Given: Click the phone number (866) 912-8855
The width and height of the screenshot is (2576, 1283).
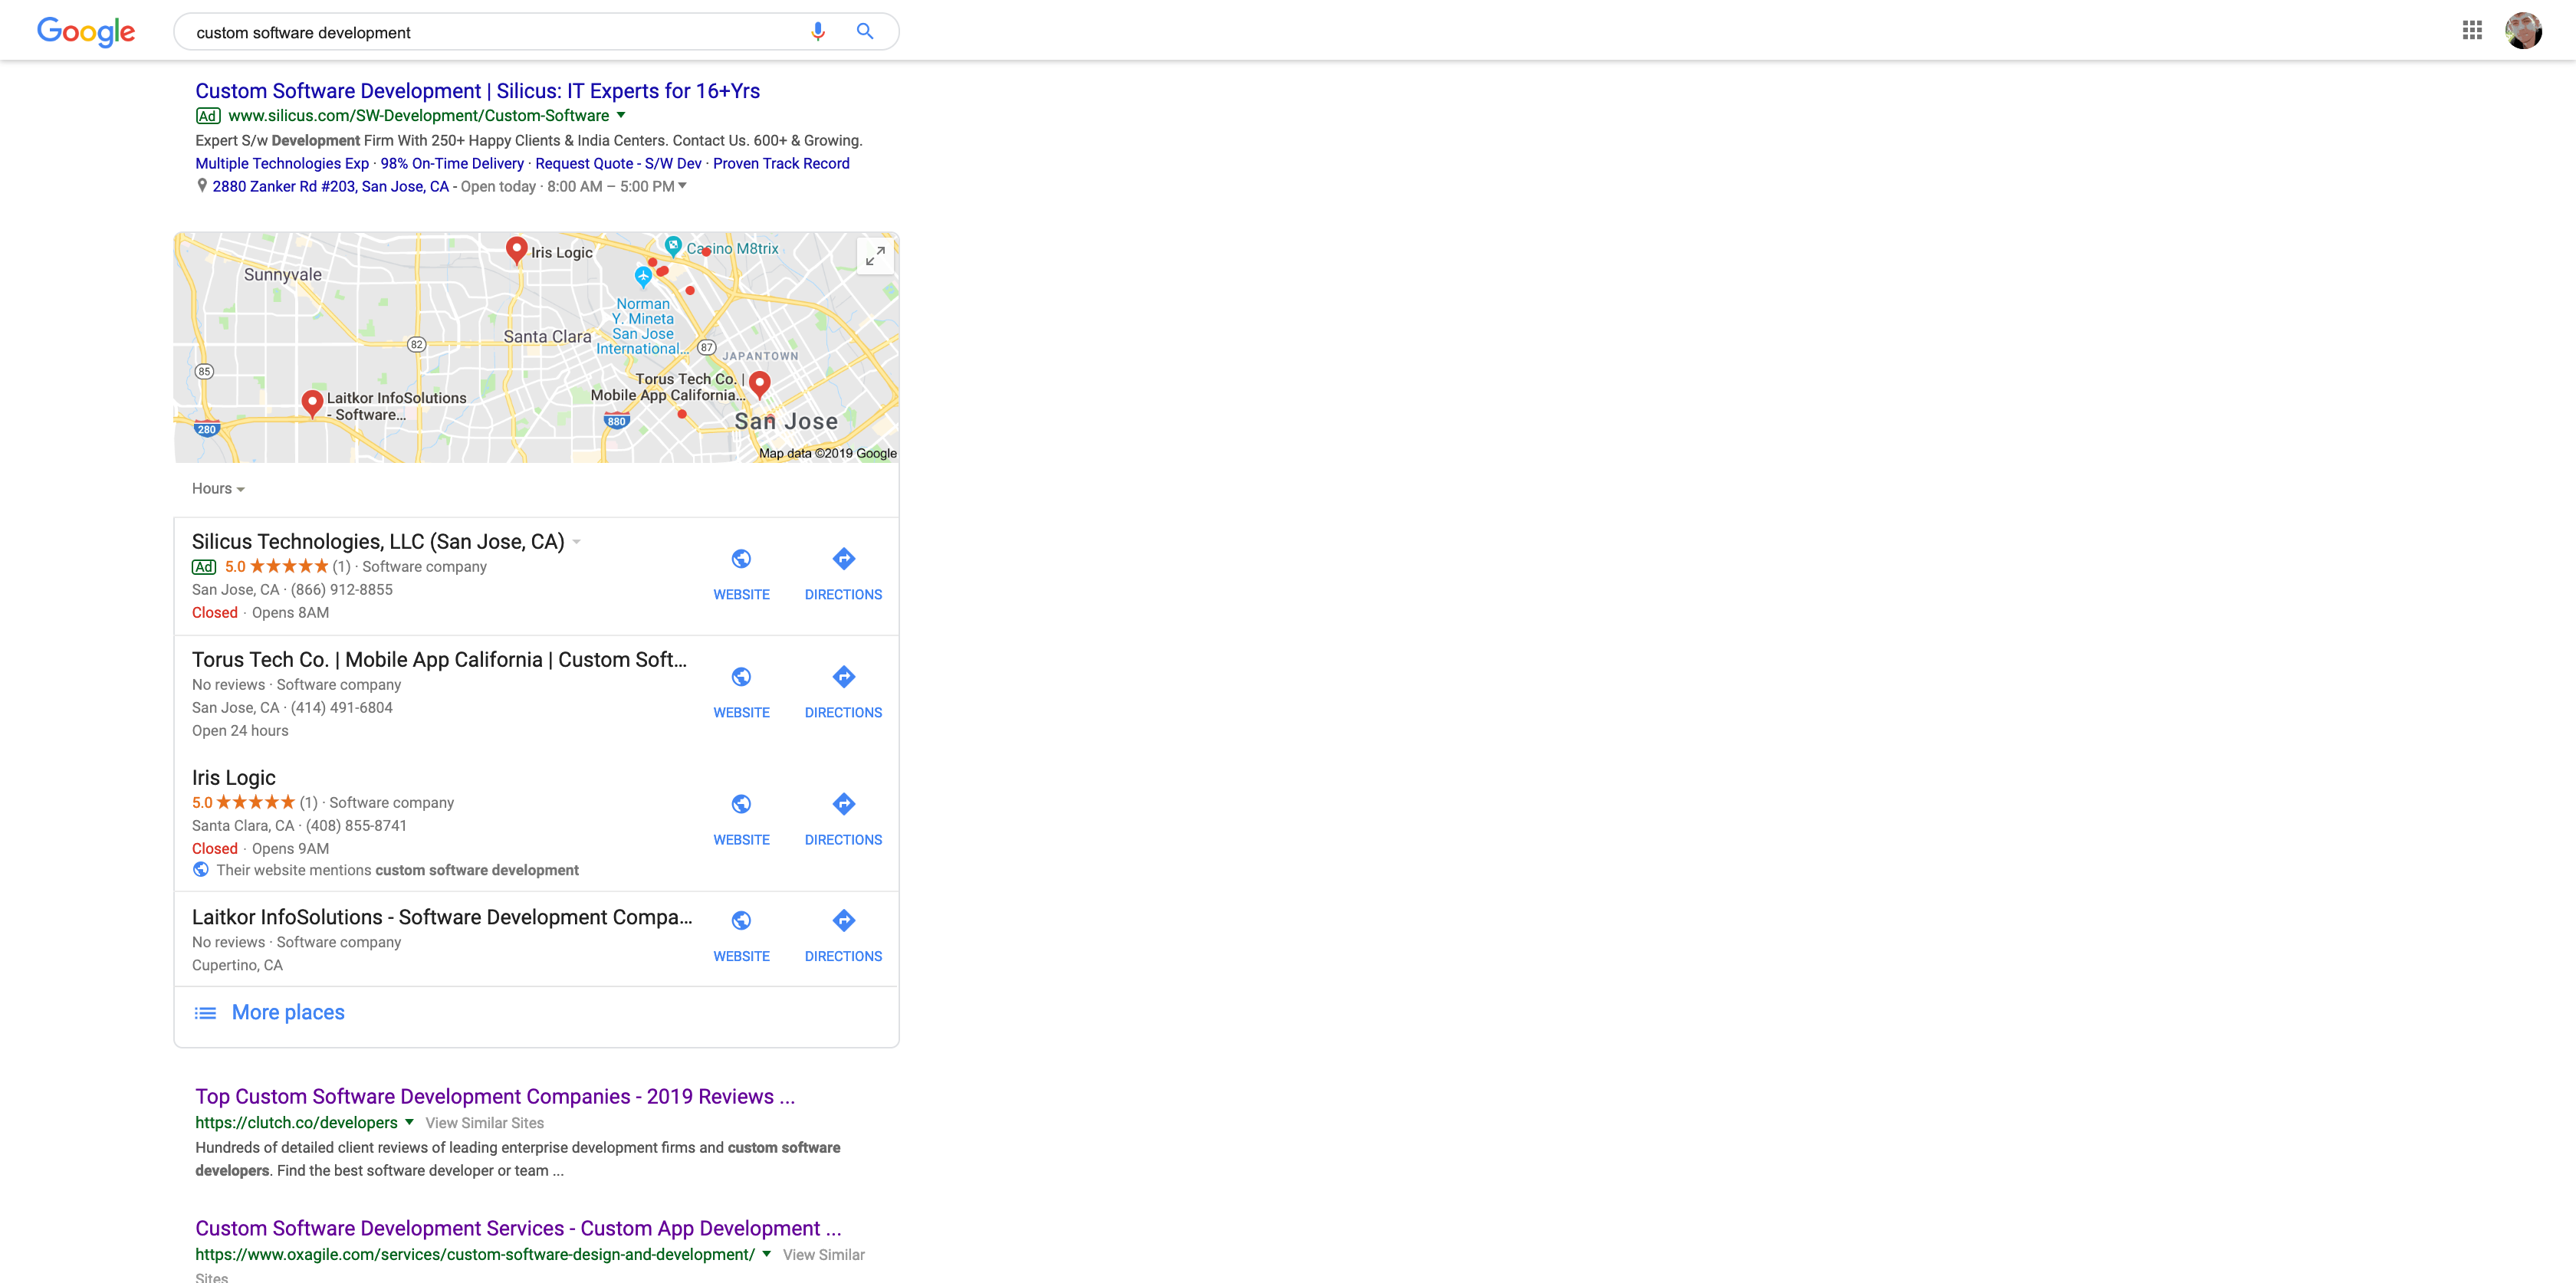Looking at the screenshot, I should [x=342, y=590].
